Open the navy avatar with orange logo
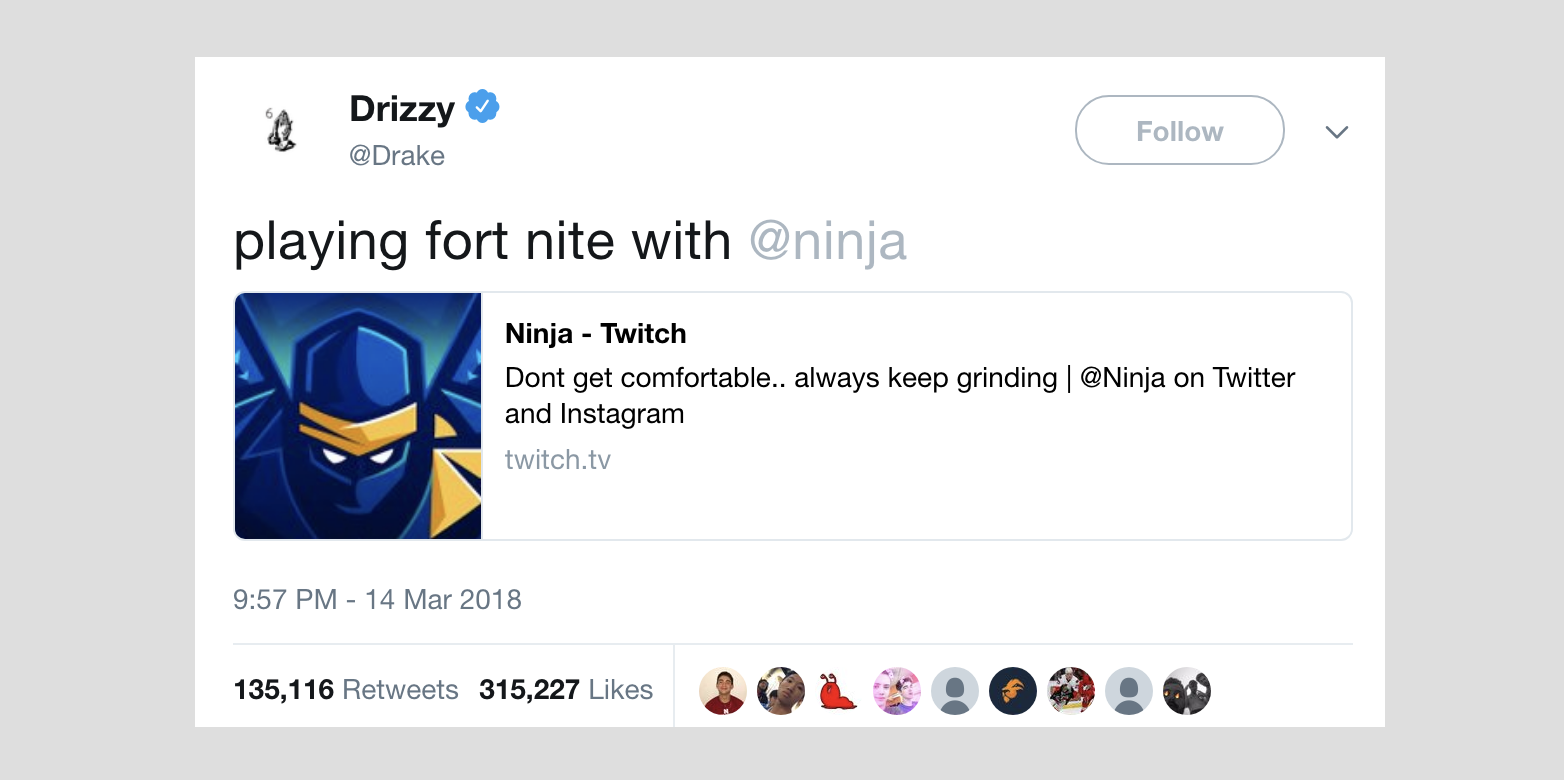Viewport: 1564px width, 780px height. pyautogui.click(x=1012, y=690)
